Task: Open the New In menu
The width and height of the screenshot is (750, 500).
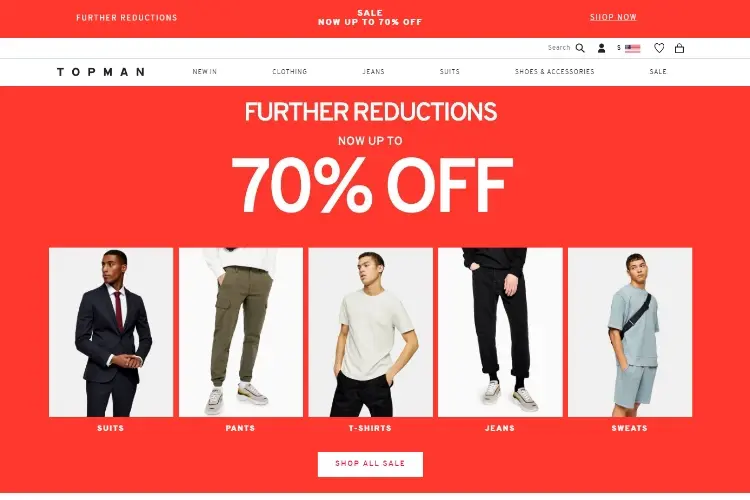Action: pyautogui.click(x=205, y=72)
